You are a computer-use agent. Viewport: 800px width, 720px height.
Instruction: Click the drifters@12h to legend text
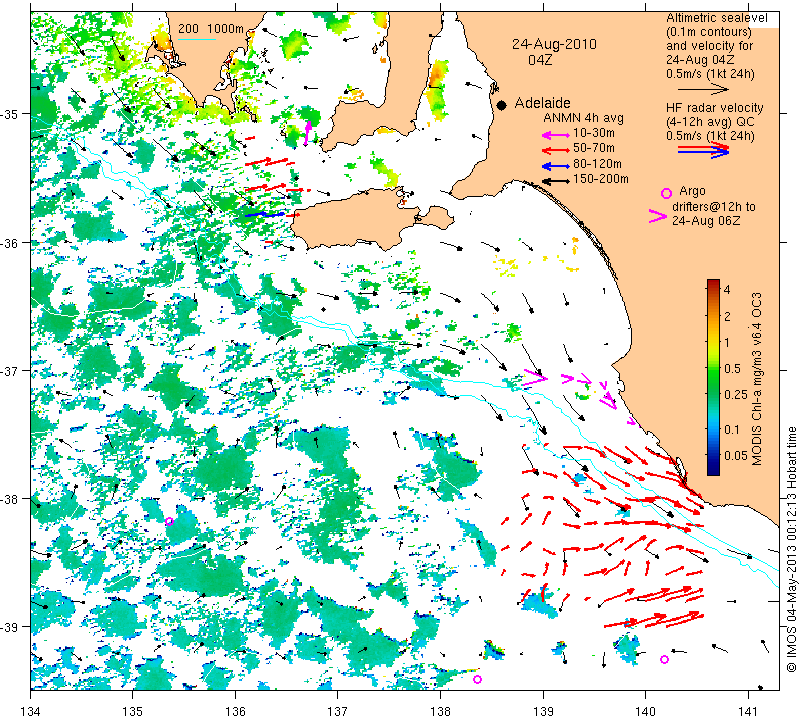pyautogui.click(x=713, y=207)
